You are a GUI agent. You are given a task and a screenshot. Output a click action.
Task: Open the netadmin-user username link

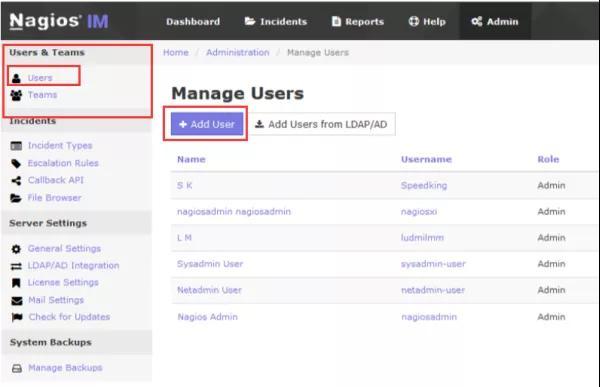(x=432, y=290)
